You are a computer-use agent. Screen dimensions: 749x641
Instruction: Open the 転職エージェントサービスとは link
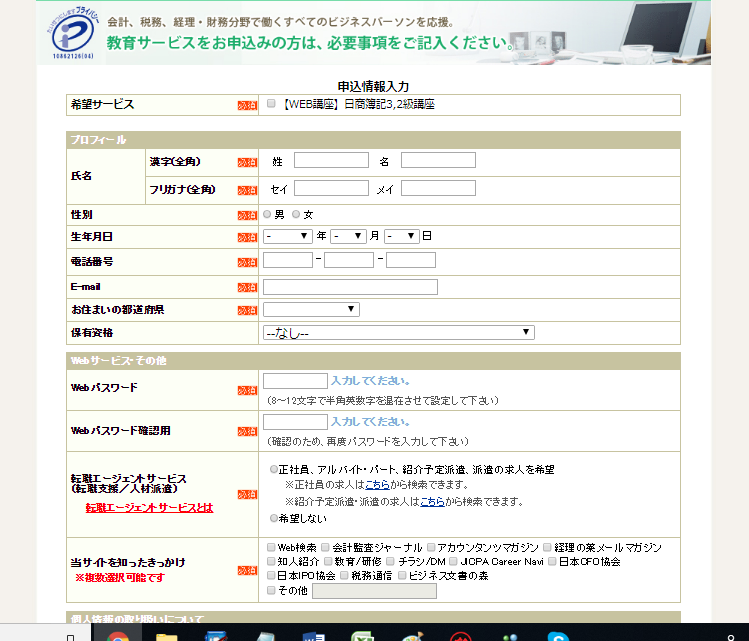[x=148, y=508]
